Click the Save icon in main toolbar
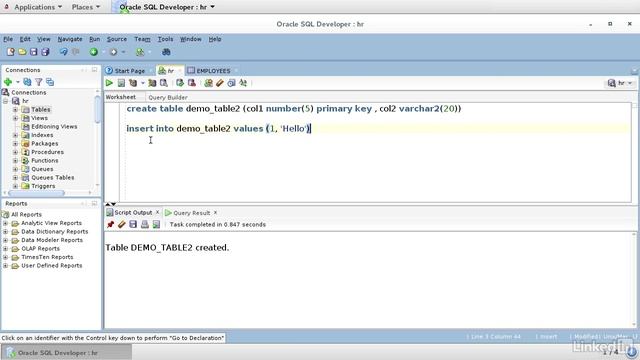 33,52
